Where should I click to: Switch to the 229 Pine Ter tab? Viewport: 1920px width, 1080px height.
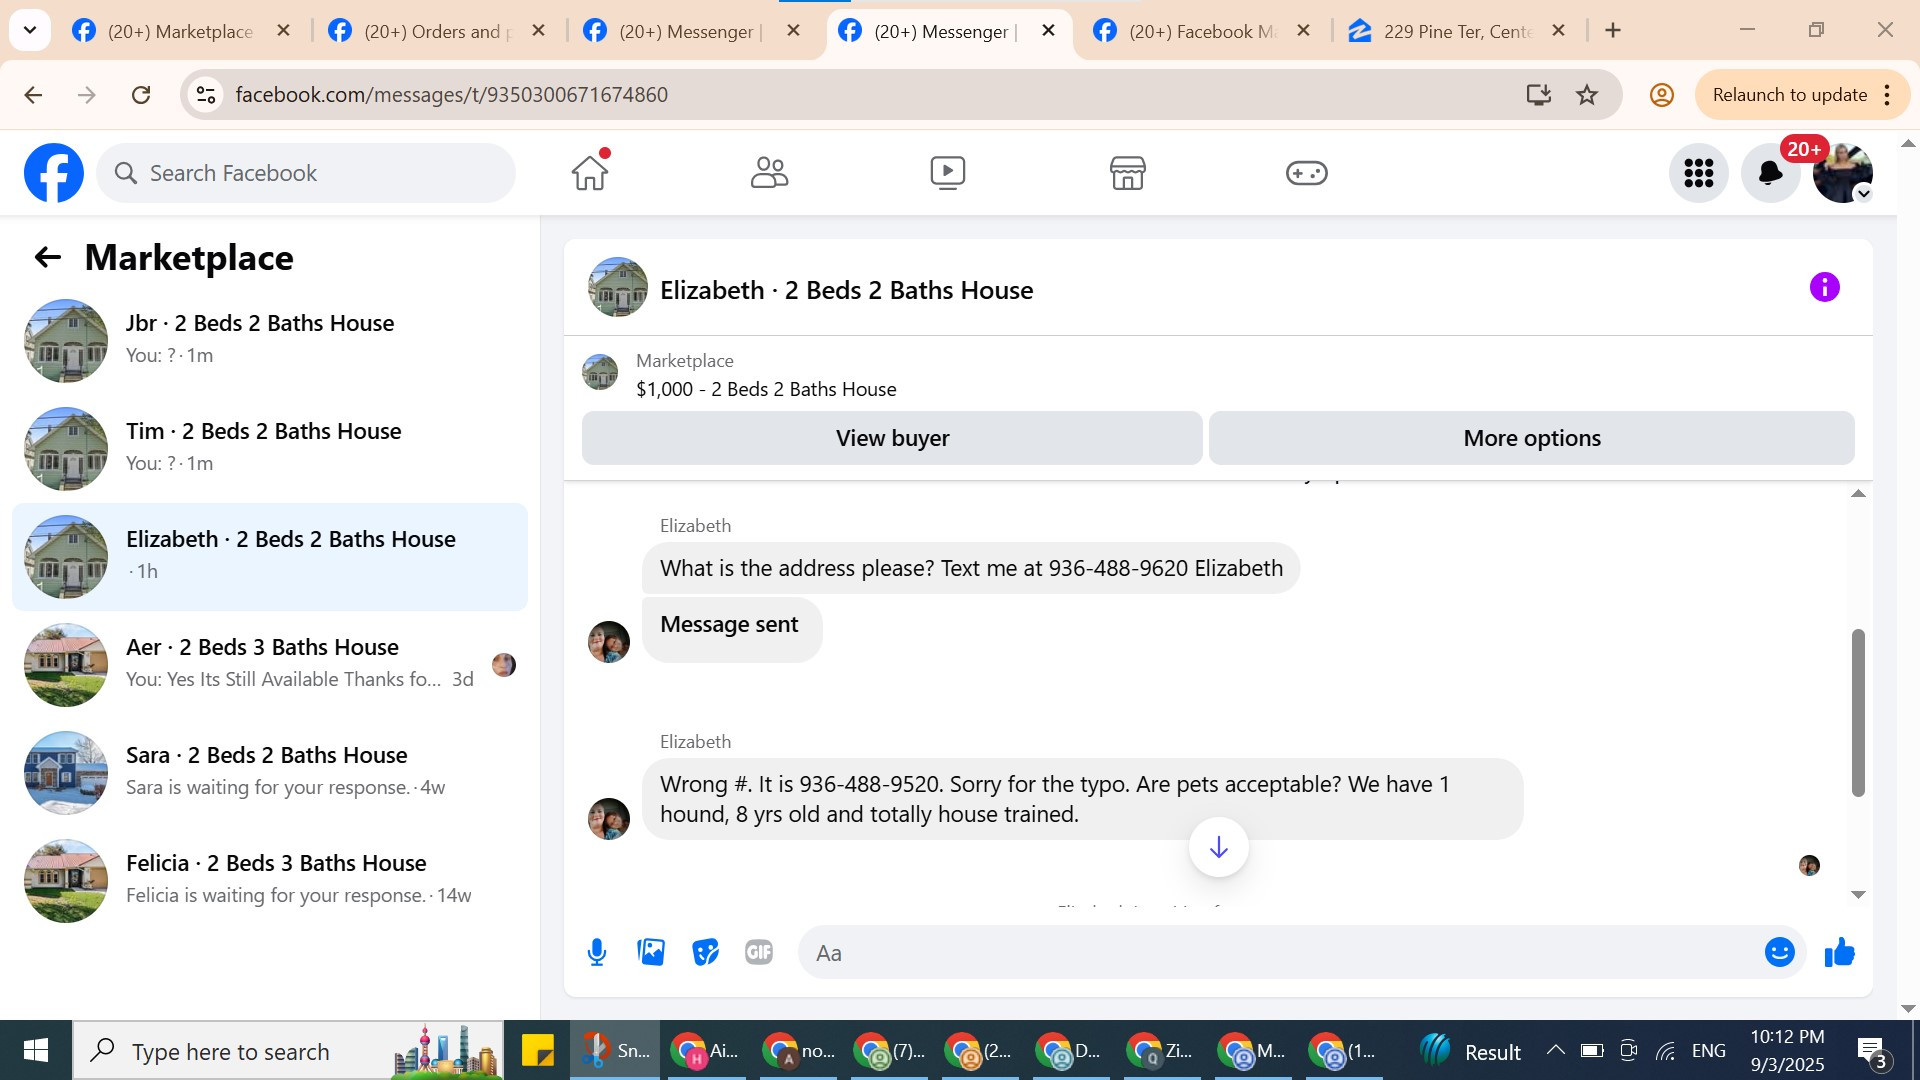click(x=1456, y=31)
